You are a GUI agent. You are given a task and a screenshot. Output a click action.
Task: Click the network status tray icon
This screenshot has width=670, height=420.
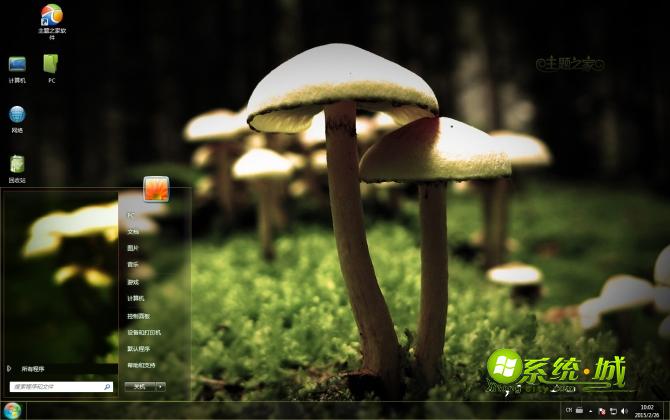pos(613,410)
